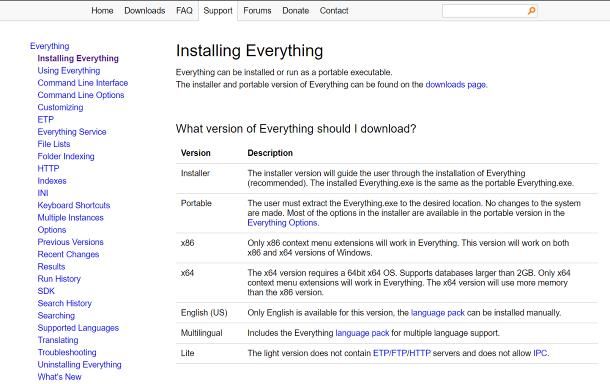Open the Donate navigation item
610x384 pixels.
click(296, 11)
